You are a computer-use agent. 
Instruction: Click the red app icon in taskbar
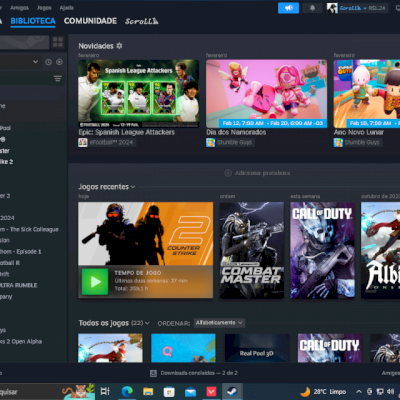pos(211,391)
